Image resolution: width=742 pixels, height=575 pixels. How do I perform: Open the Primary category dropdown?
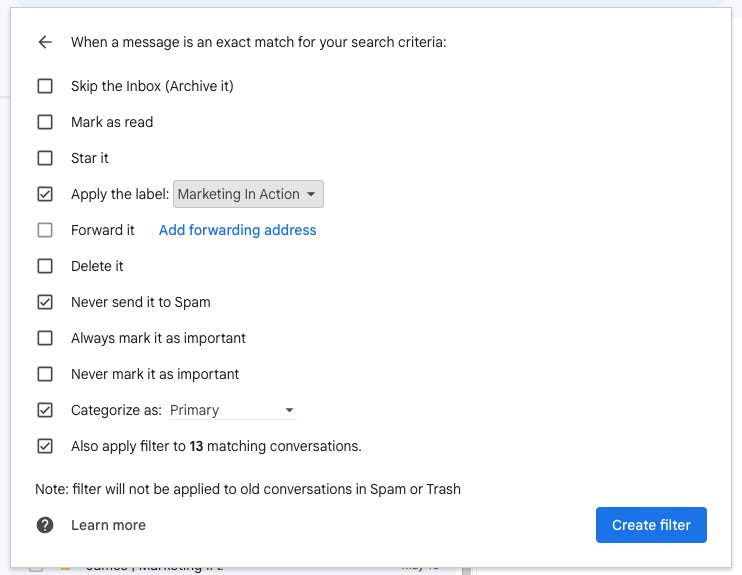click(x=232, y=410)
